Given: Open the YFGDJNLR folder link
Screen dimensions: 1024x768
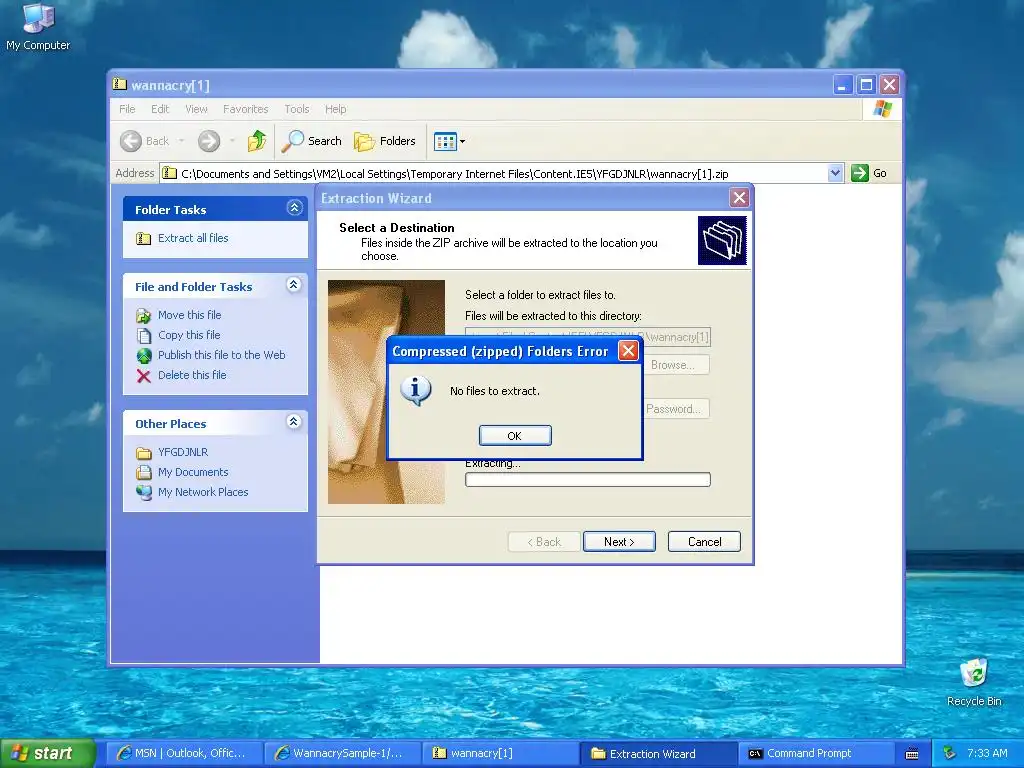Looking at the screenshot, I should (x=183, y=452).
